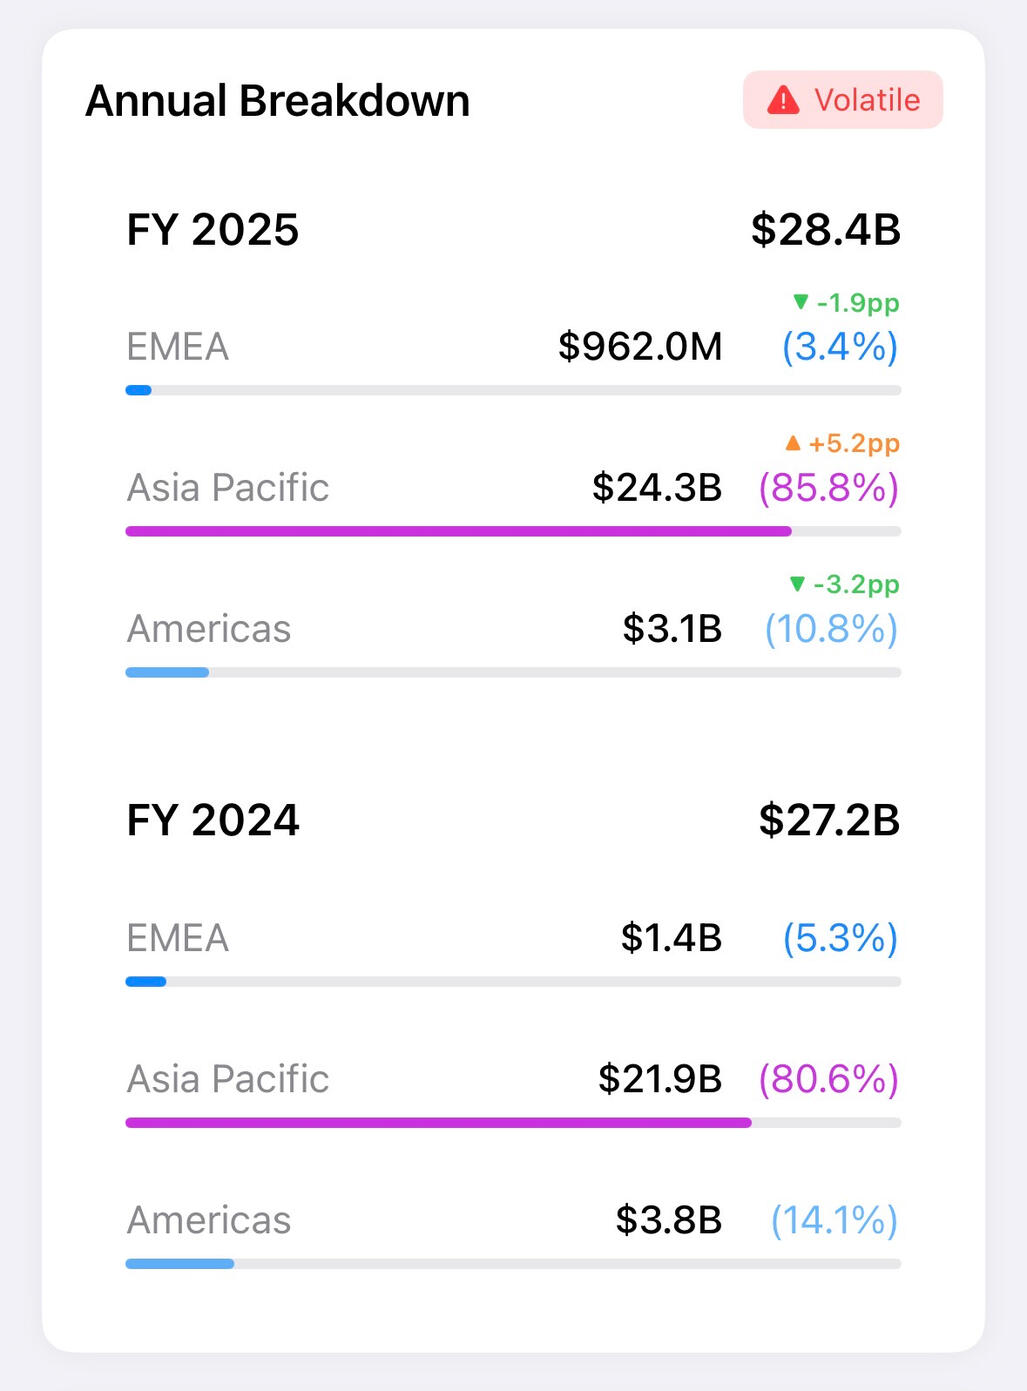1027x1391 pixels.
Task: Click the FY 2024 EMEA progress bar
Action: click(x=512, y=981)
